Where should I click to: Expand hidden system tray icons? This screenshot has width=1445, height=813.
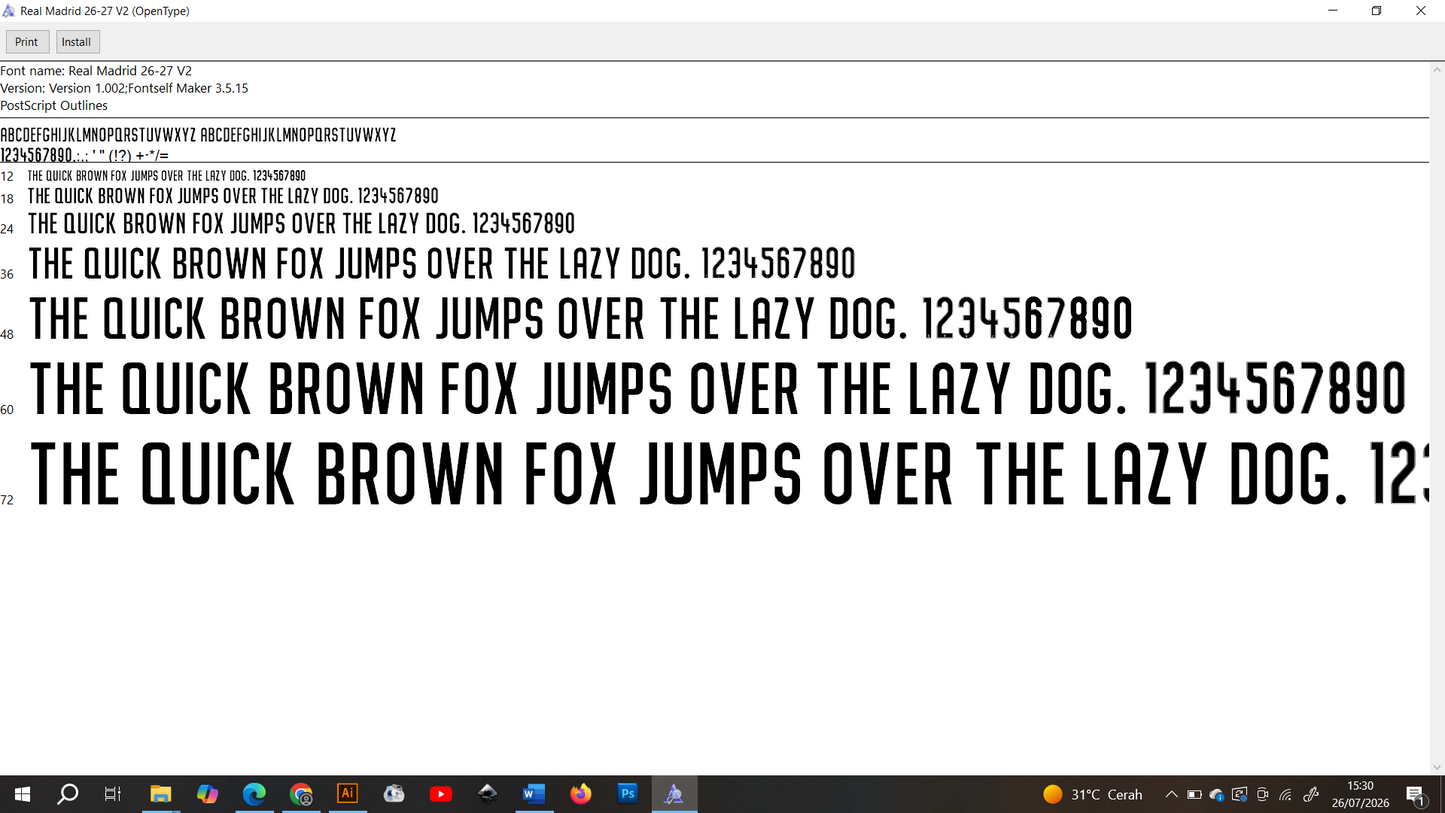click(1171, 795)
